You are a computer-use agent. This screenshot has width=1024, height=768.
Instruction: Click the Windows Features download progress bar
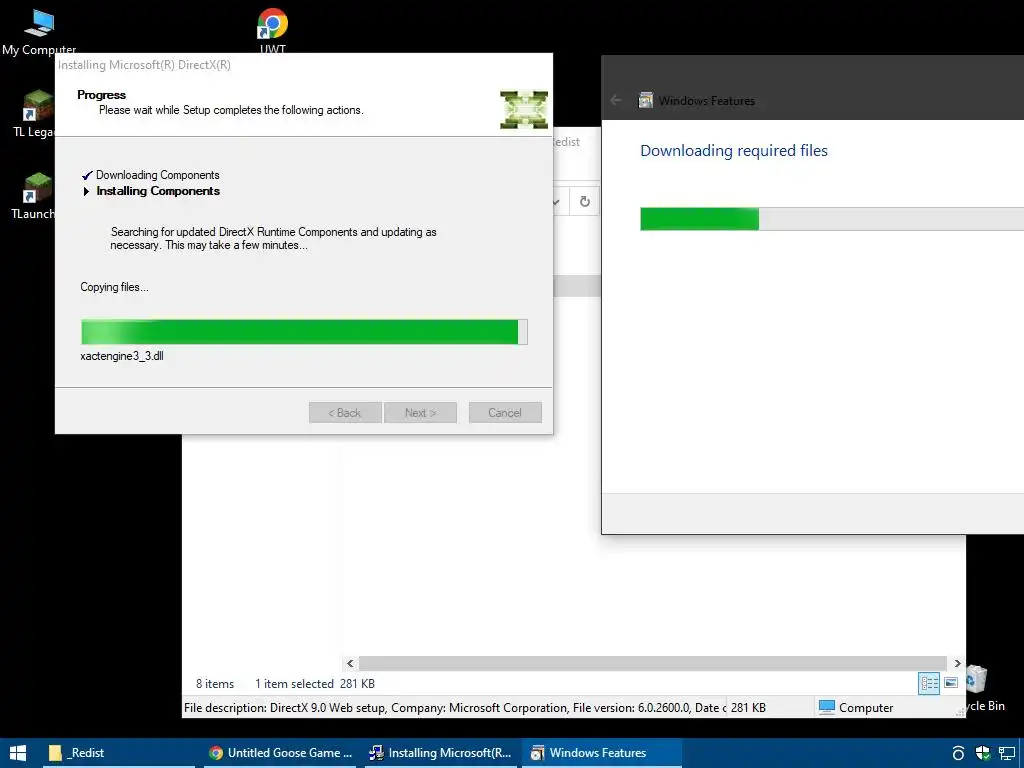point(832,219)
